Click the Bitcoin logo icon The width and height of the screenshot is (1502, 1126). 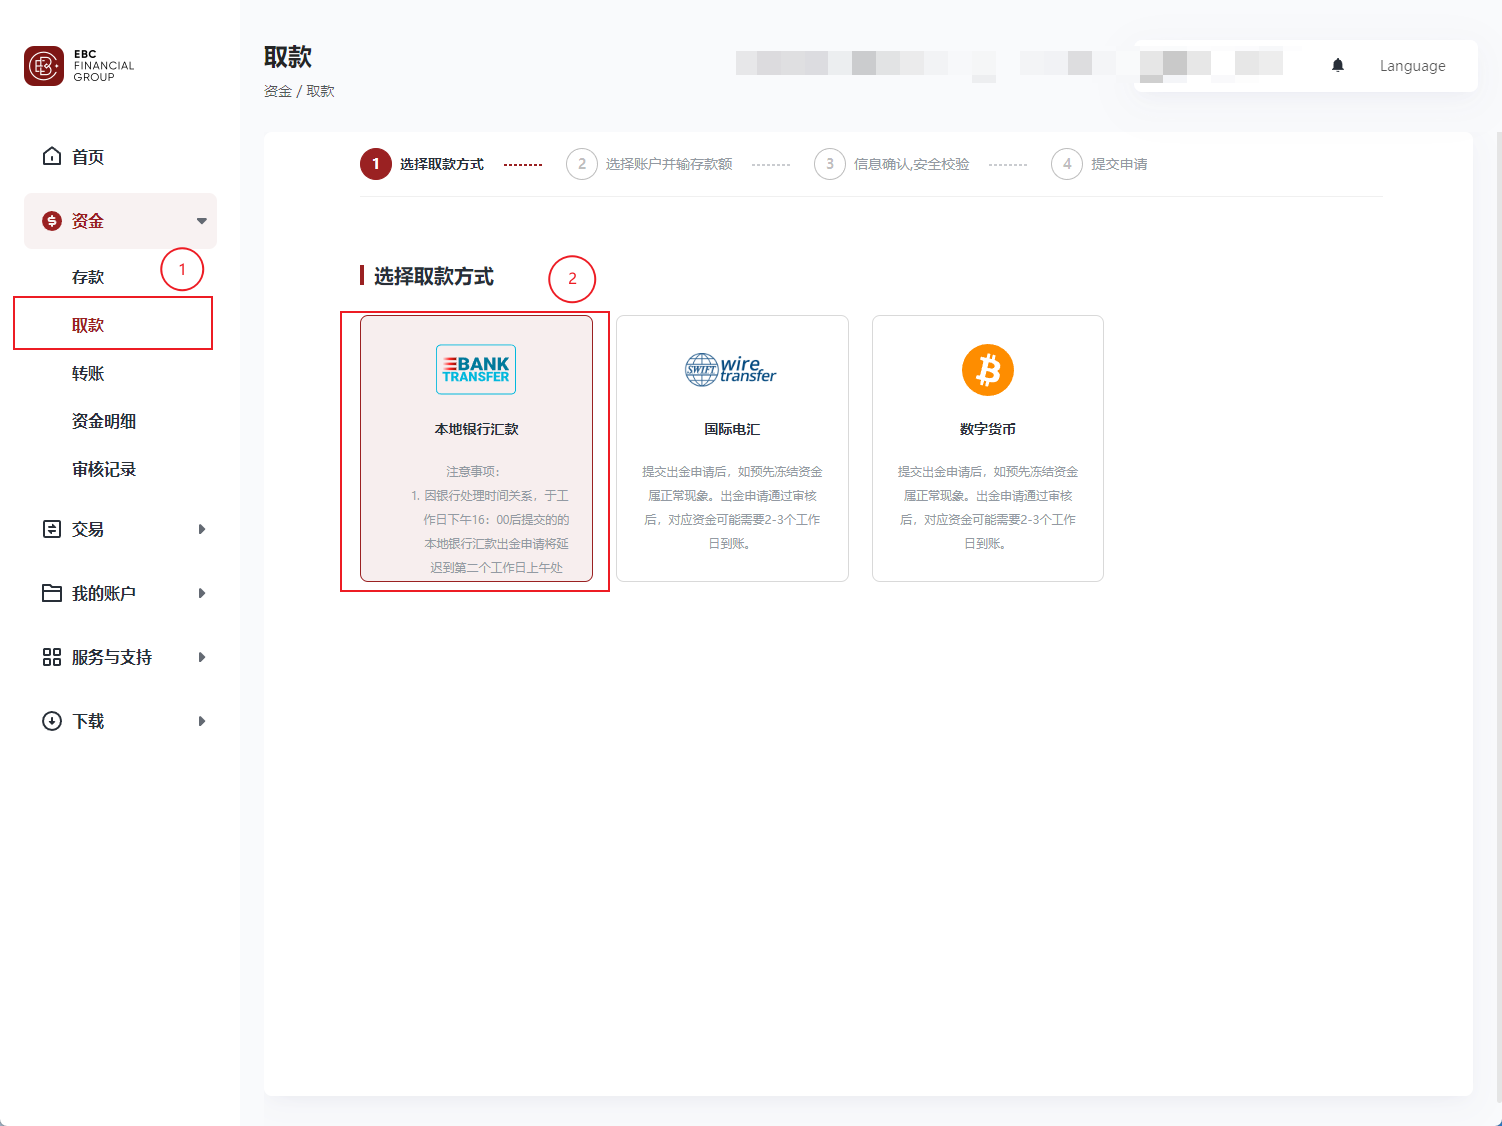(988, 370)
